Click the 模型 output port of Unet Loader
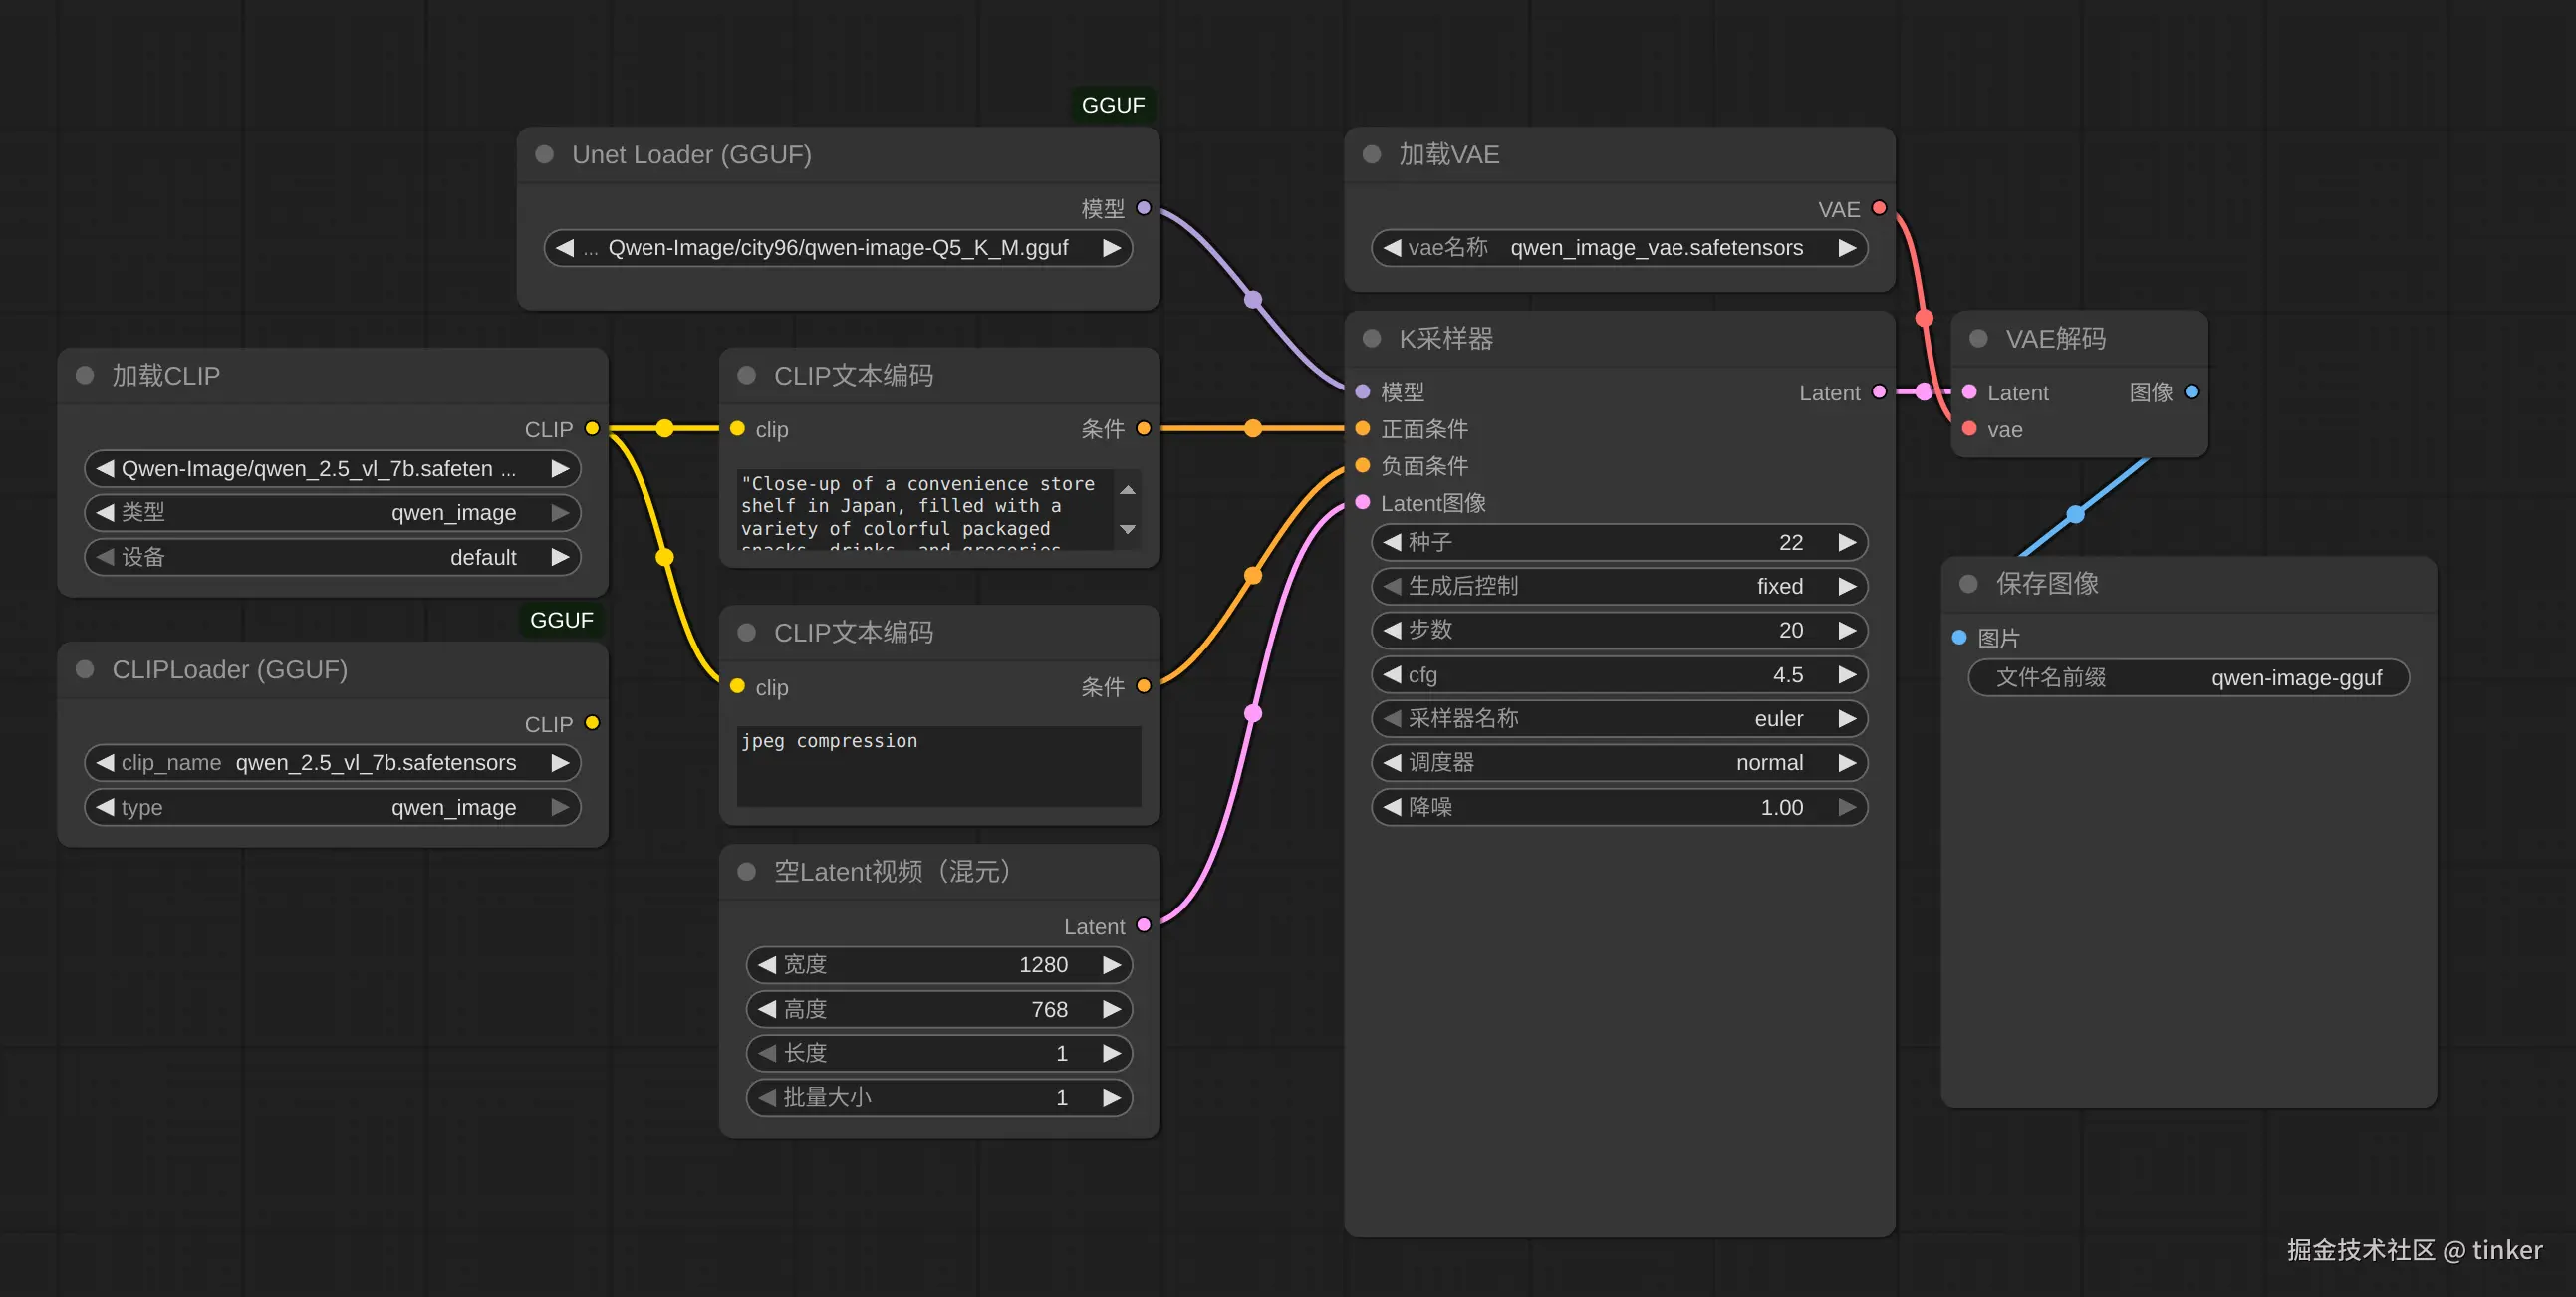 pos(1144,208)
